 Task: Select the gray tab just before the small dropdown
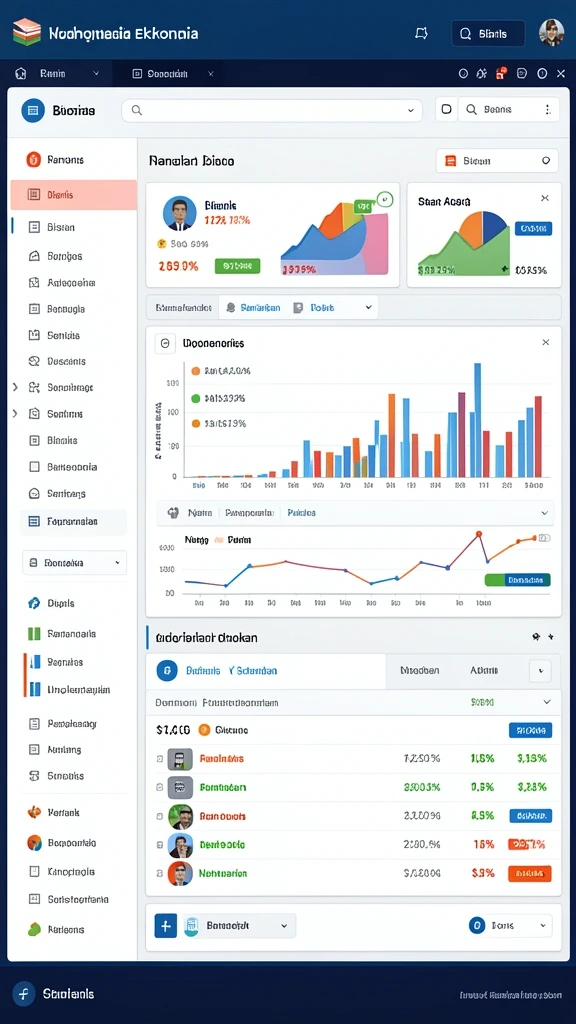(x=484, y=671)
